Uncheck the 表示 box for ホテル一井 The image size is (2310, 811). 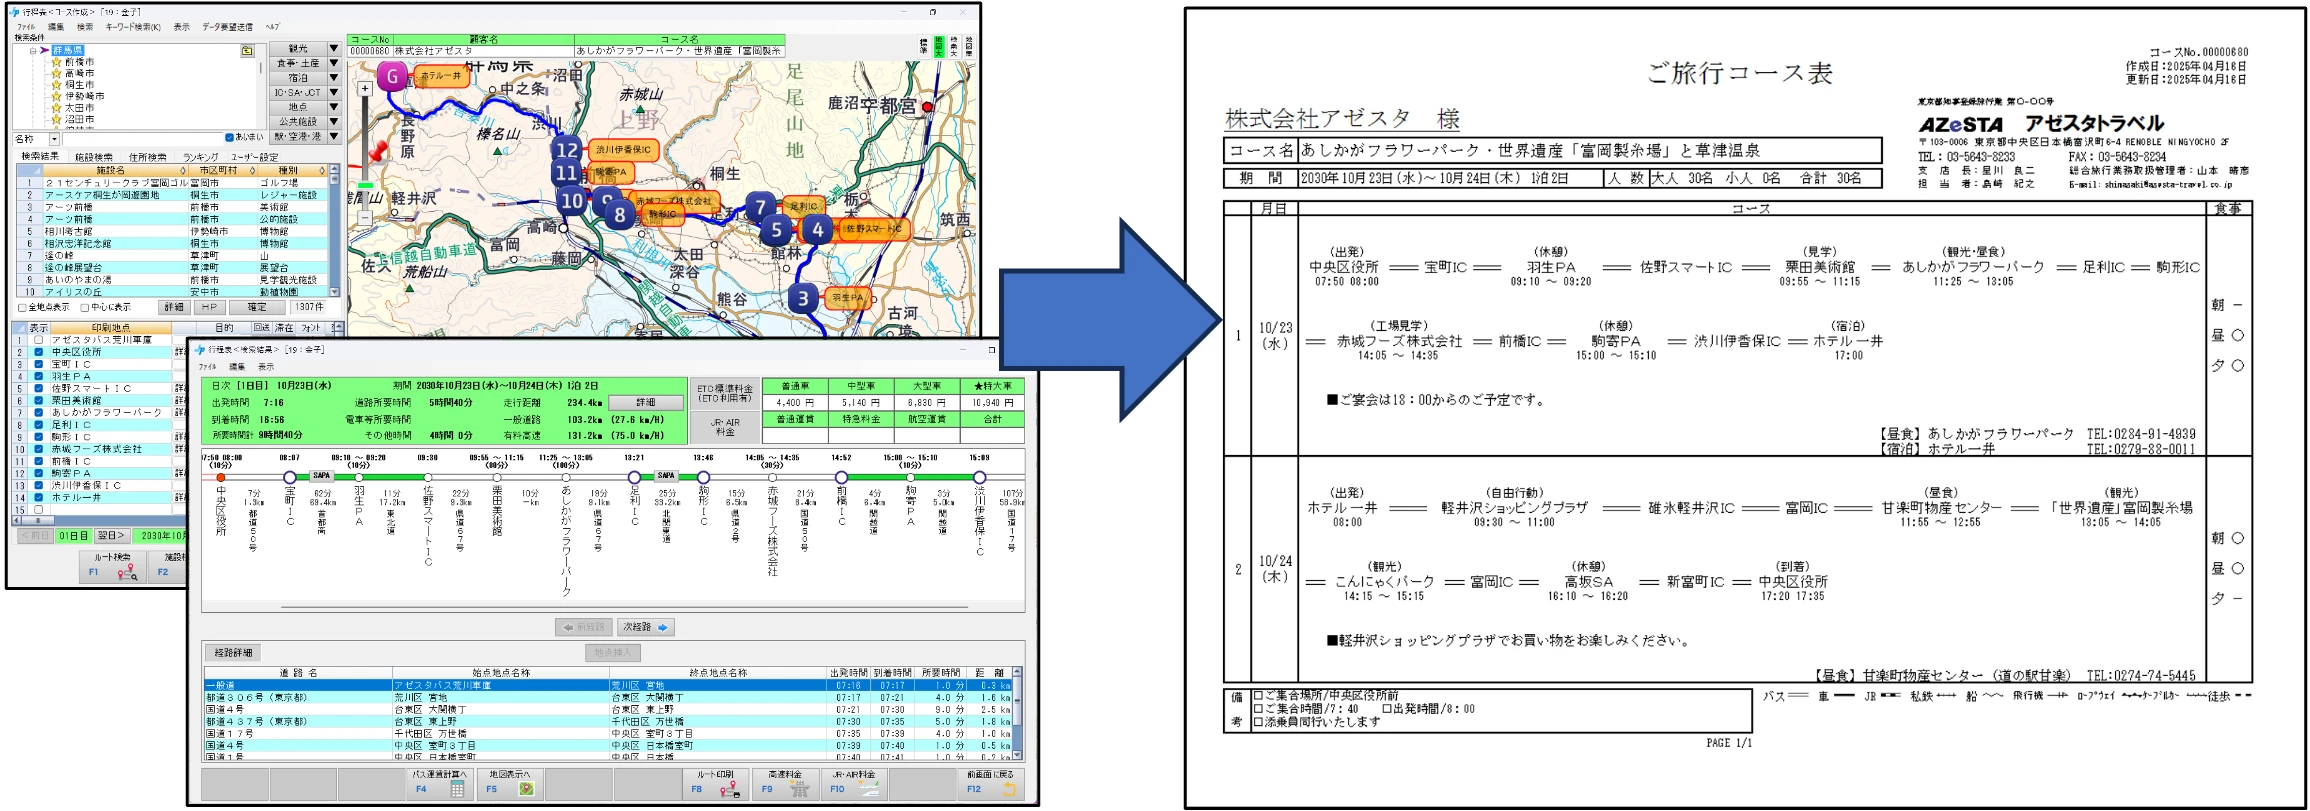click(38, 497)
